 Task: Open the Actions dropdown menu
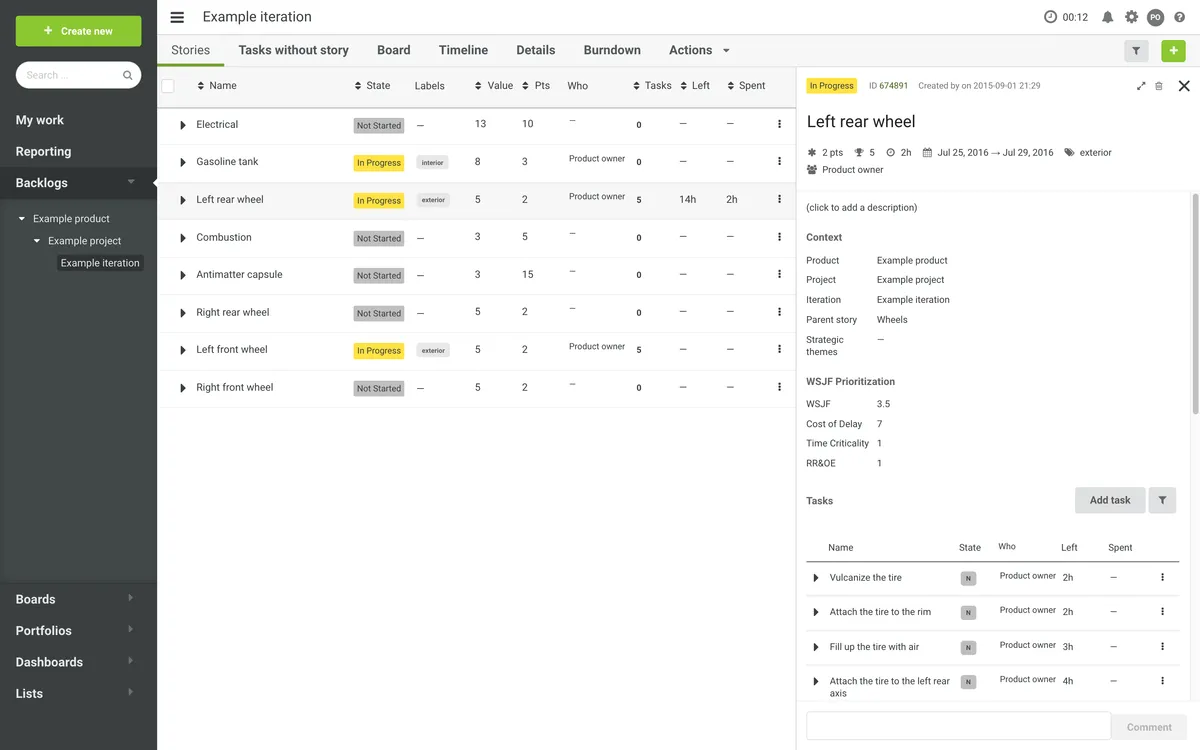pyautogui.click(x=699, y=50)
